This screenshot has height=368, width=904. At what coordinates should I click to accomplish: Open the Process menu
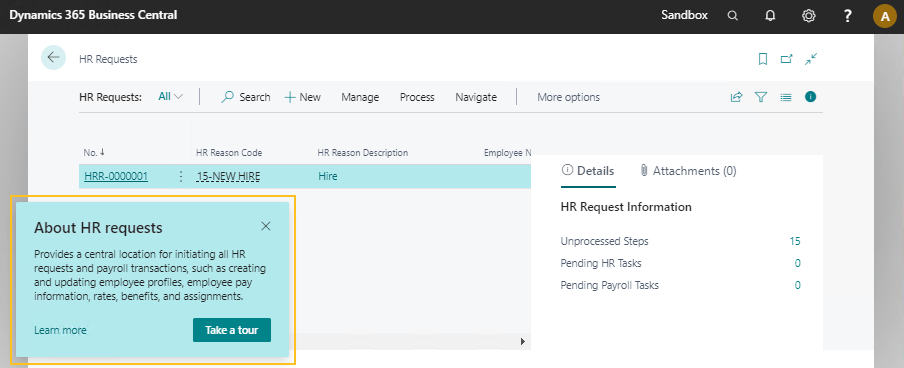point(417,97)
